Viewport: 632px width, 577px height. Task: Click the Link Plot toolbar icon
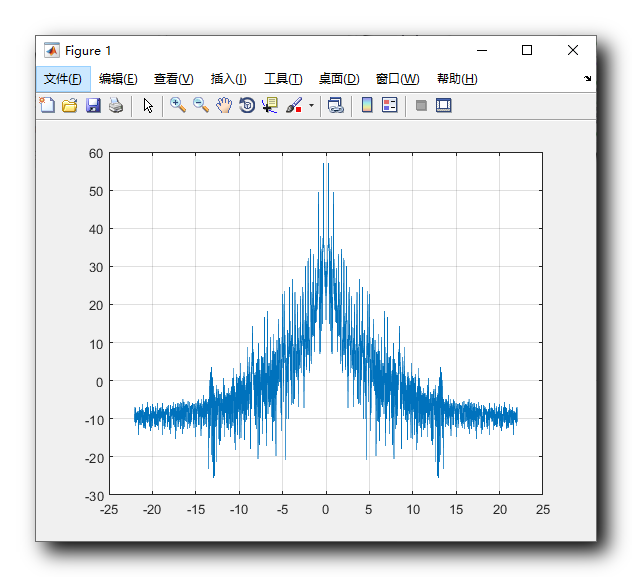point(335,105)
